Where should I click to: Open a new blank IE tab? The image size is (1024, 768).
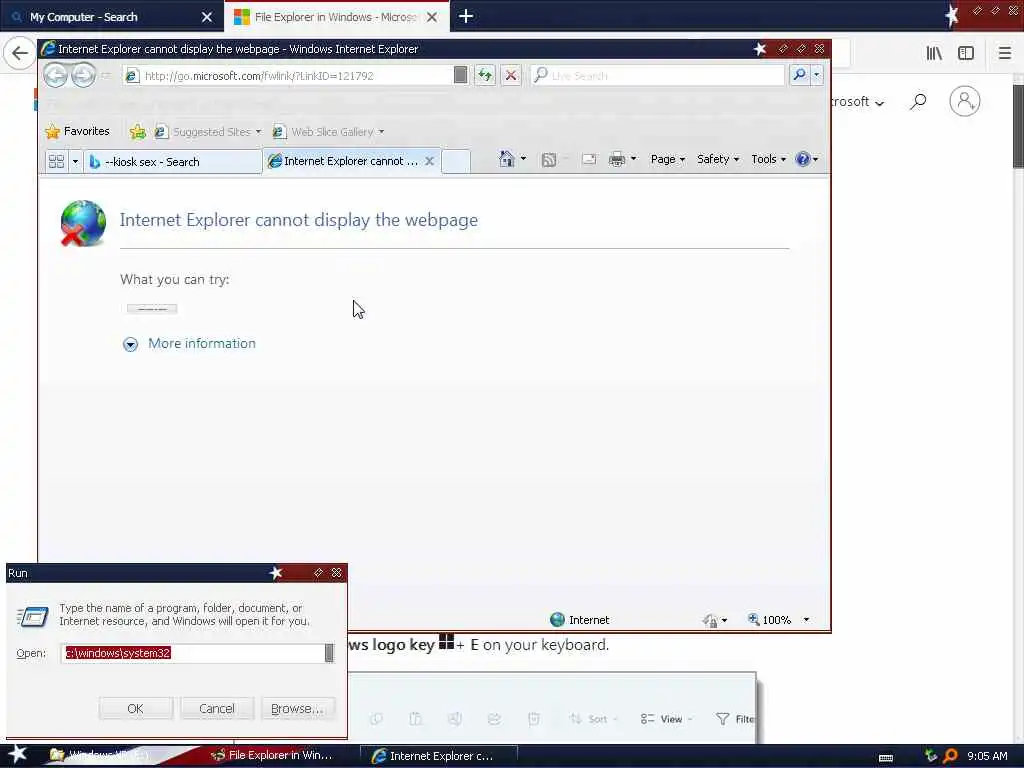(x=456, y=161)
